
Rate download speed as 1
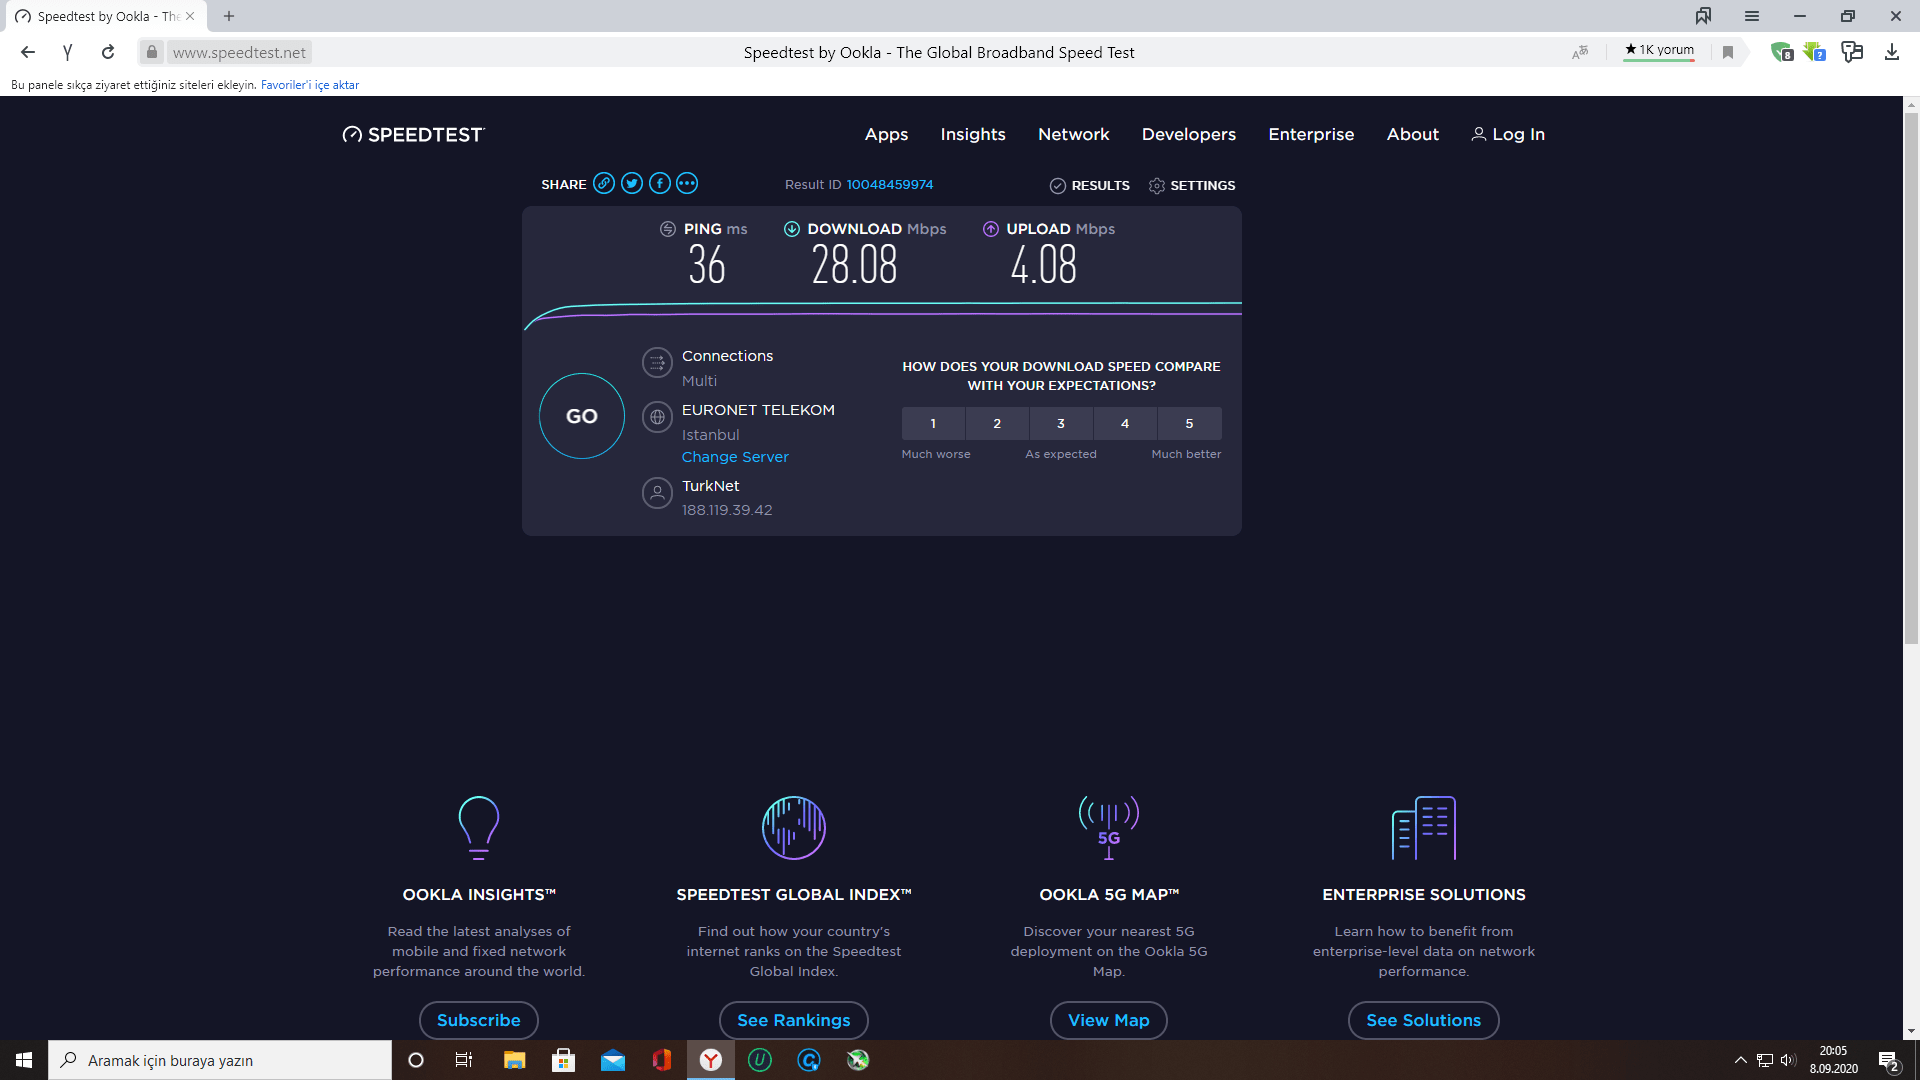[933, 424]
